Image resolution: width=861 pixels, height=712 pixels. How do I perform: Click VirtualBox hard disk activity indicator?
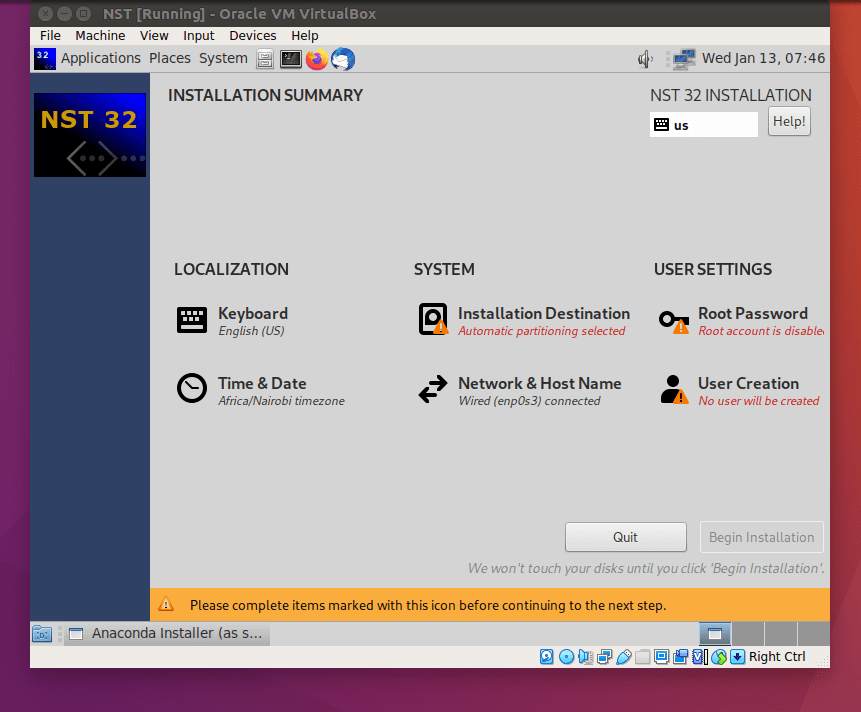point(546,657)
